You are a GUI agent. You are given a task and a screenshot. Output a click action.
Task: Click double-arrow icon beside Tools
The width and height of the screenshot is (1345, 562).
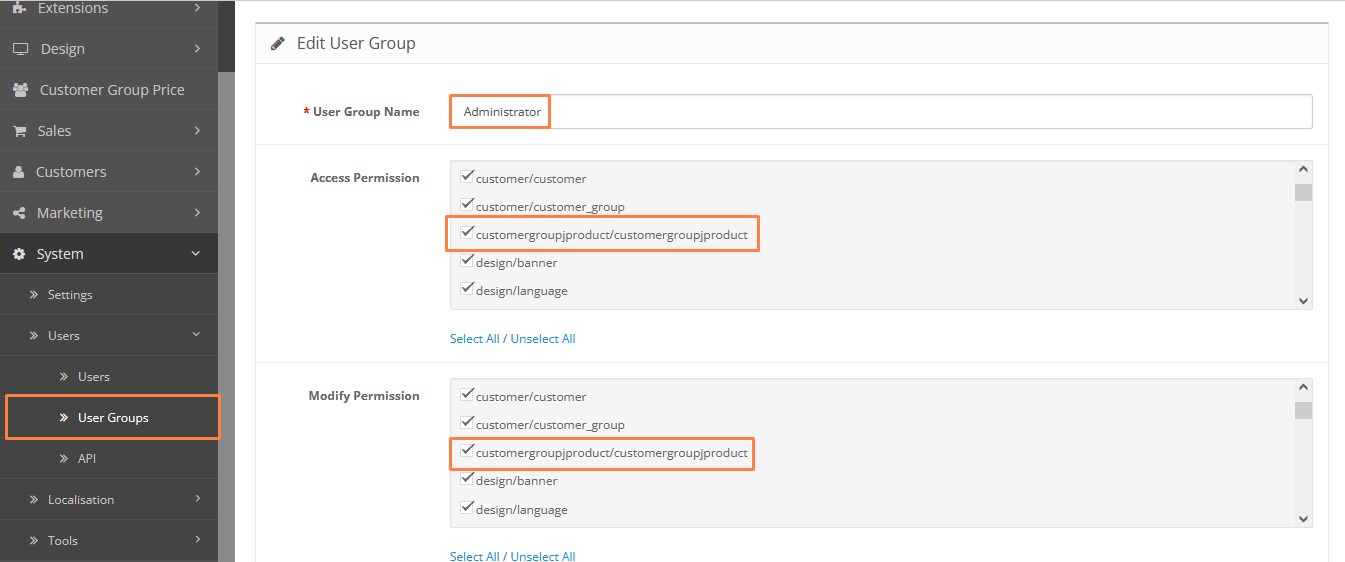pos(34,541)
